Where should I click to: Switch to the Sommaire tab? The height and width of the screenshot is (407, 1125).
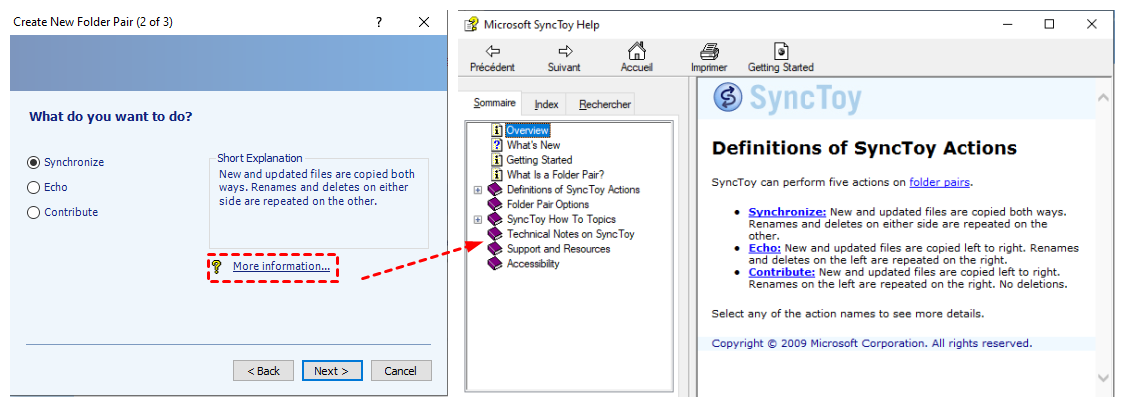494,103
